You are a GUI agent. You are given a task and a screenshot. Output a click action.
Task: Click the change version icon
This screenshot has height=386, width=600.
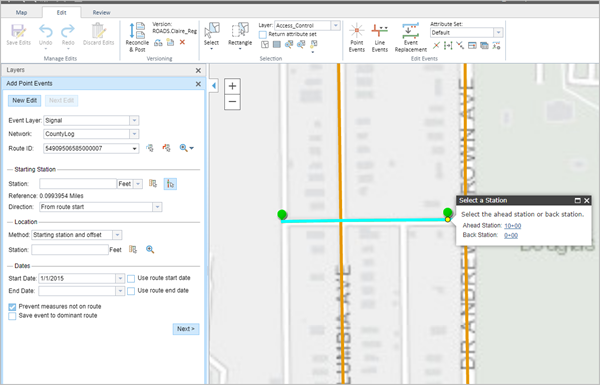pos(158,42)
